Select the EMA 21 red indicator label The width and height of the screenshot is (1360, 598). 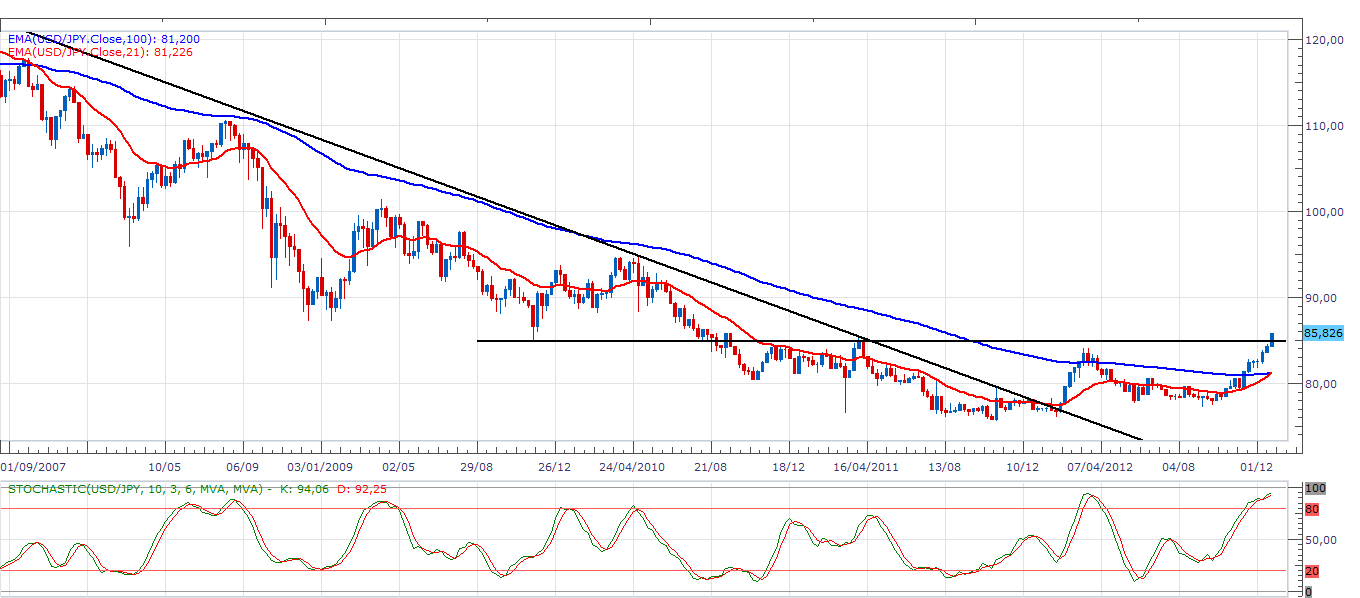tap(100, 52)
